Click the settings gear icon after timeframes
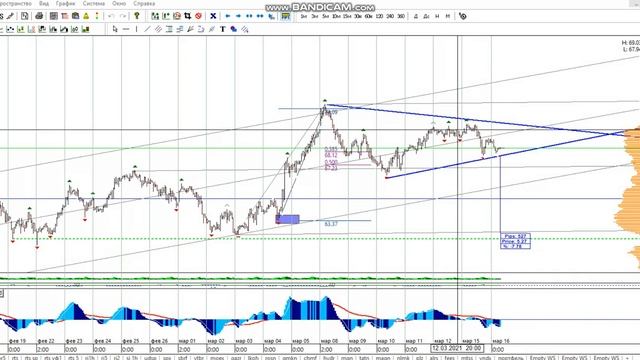 (x=462, y=16)
